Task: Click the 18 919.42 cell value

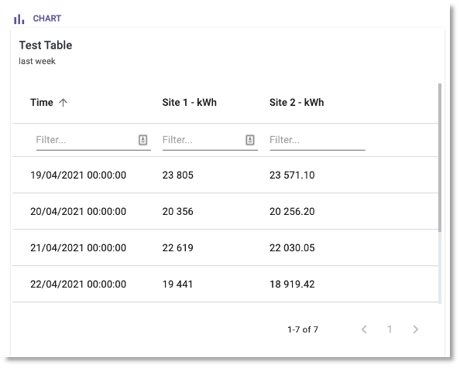Action: [292, 284]
